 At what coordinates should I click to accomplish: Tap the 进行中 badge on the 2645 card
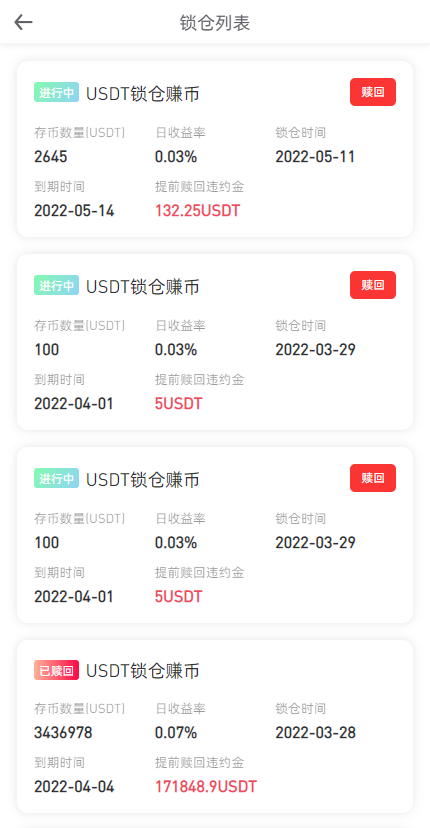pyautogui.click(x=57, y=92)
